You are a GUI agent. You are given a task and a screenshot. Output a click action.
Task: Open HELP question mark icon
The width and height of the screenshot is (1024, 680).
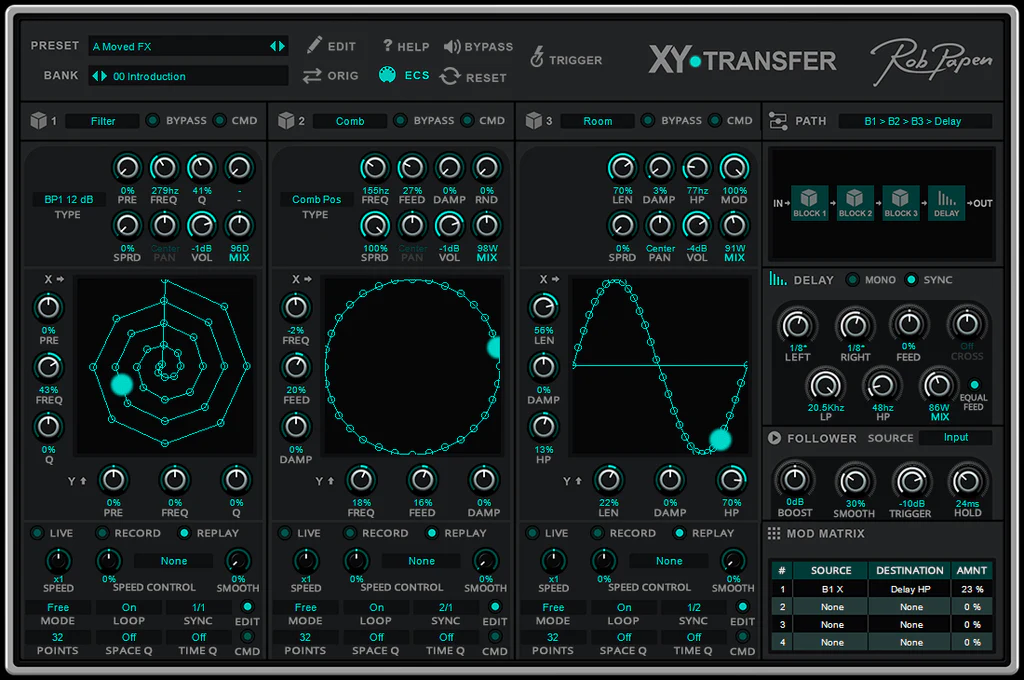[x=387, y=45]
